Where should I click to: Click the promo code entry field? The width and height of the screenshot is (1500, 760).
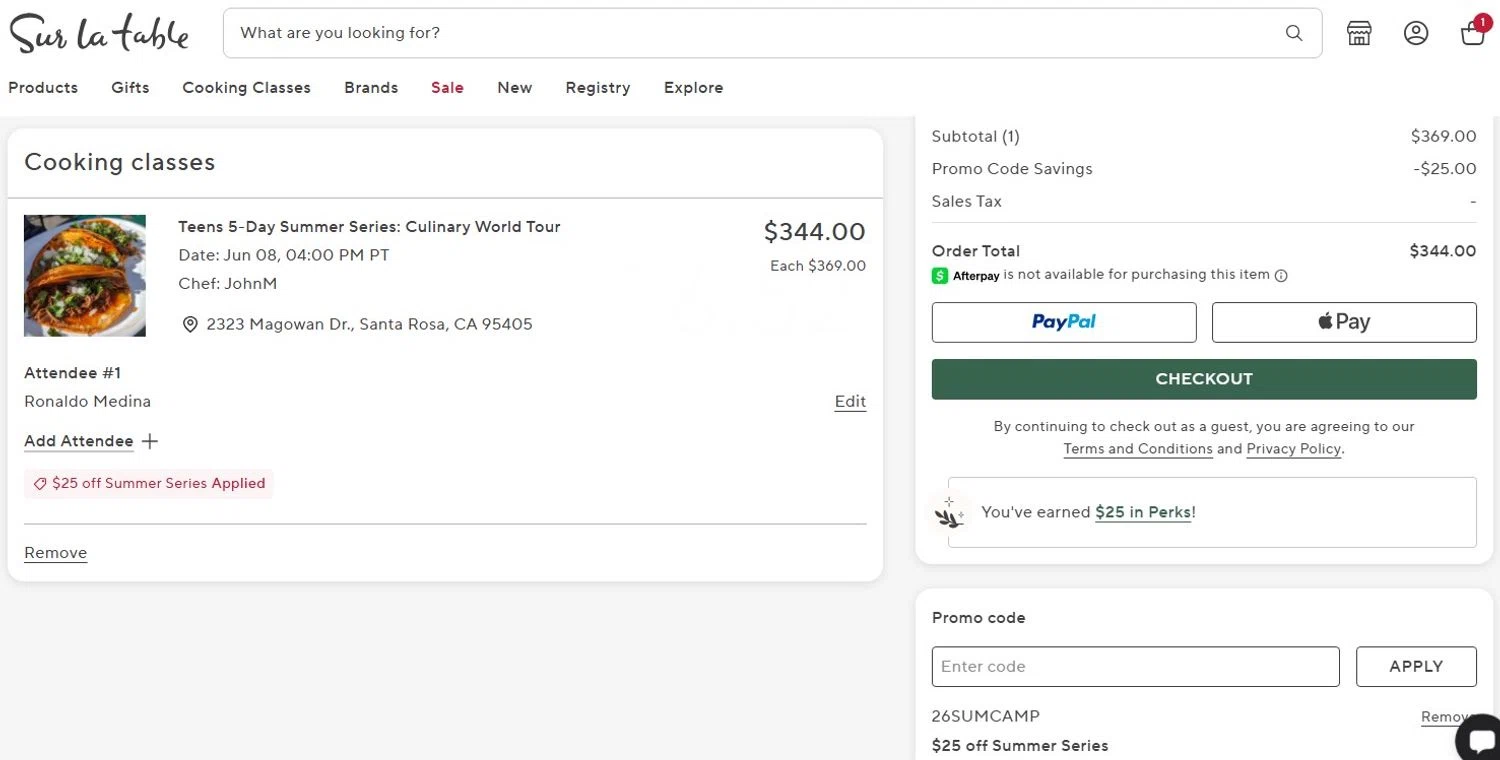coord(1135,667)
